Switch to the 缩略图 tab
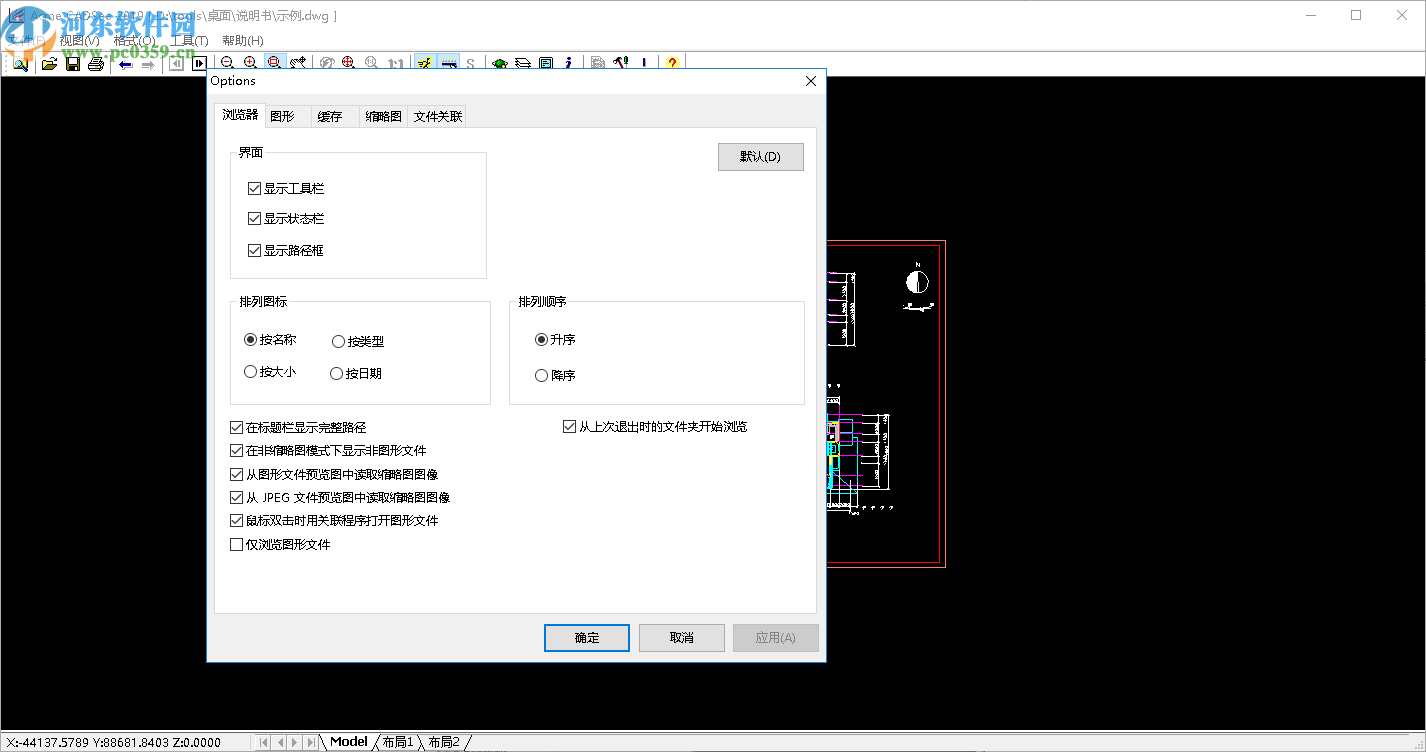This screenshot has height=752, width=1426. 384,116
